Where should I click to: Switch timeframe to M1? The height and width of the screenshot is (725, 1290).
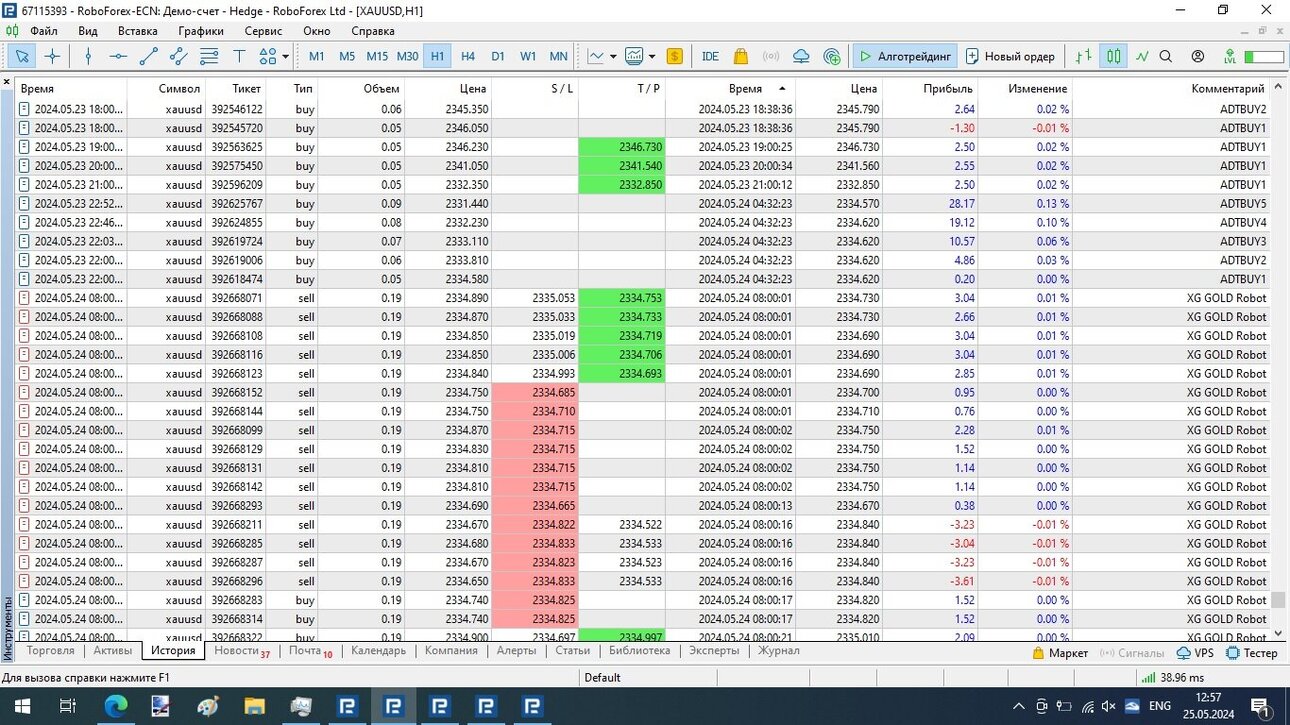pos(317,56)
